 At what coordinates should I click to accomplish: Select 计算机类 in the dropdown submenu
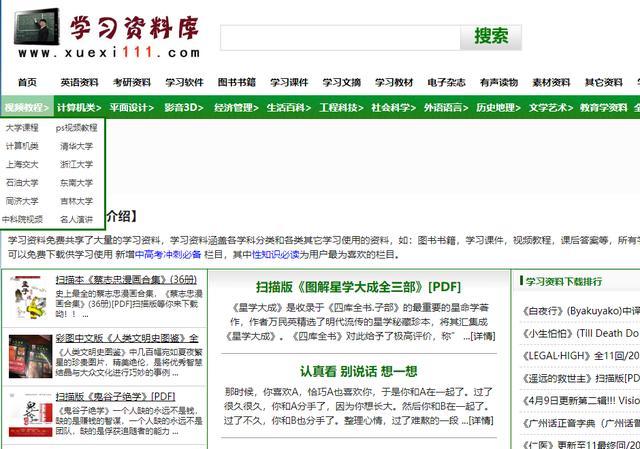tap(22, 146)
